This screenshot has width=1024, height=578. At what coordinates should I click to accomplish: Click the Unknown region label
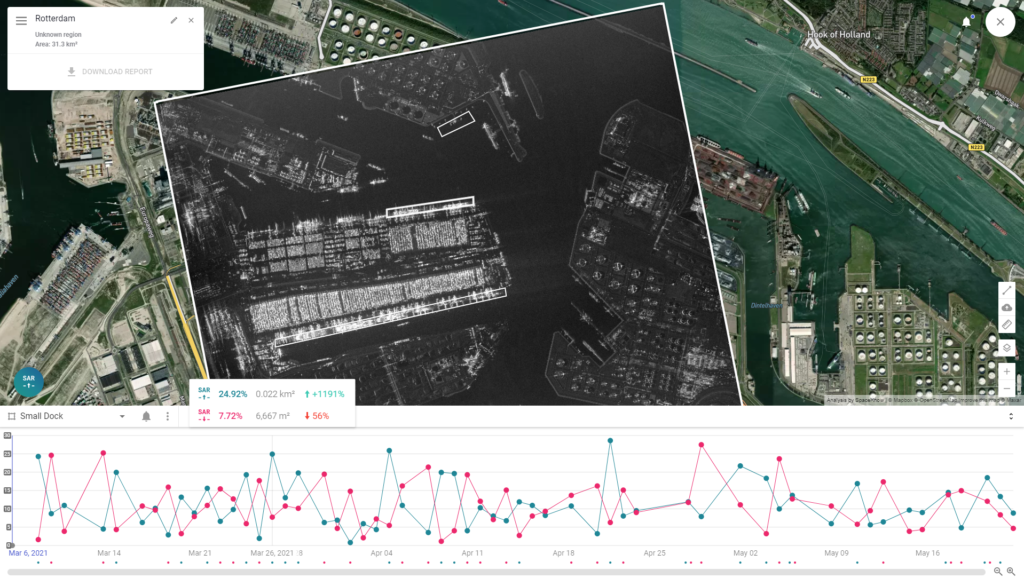click(58, 35)
